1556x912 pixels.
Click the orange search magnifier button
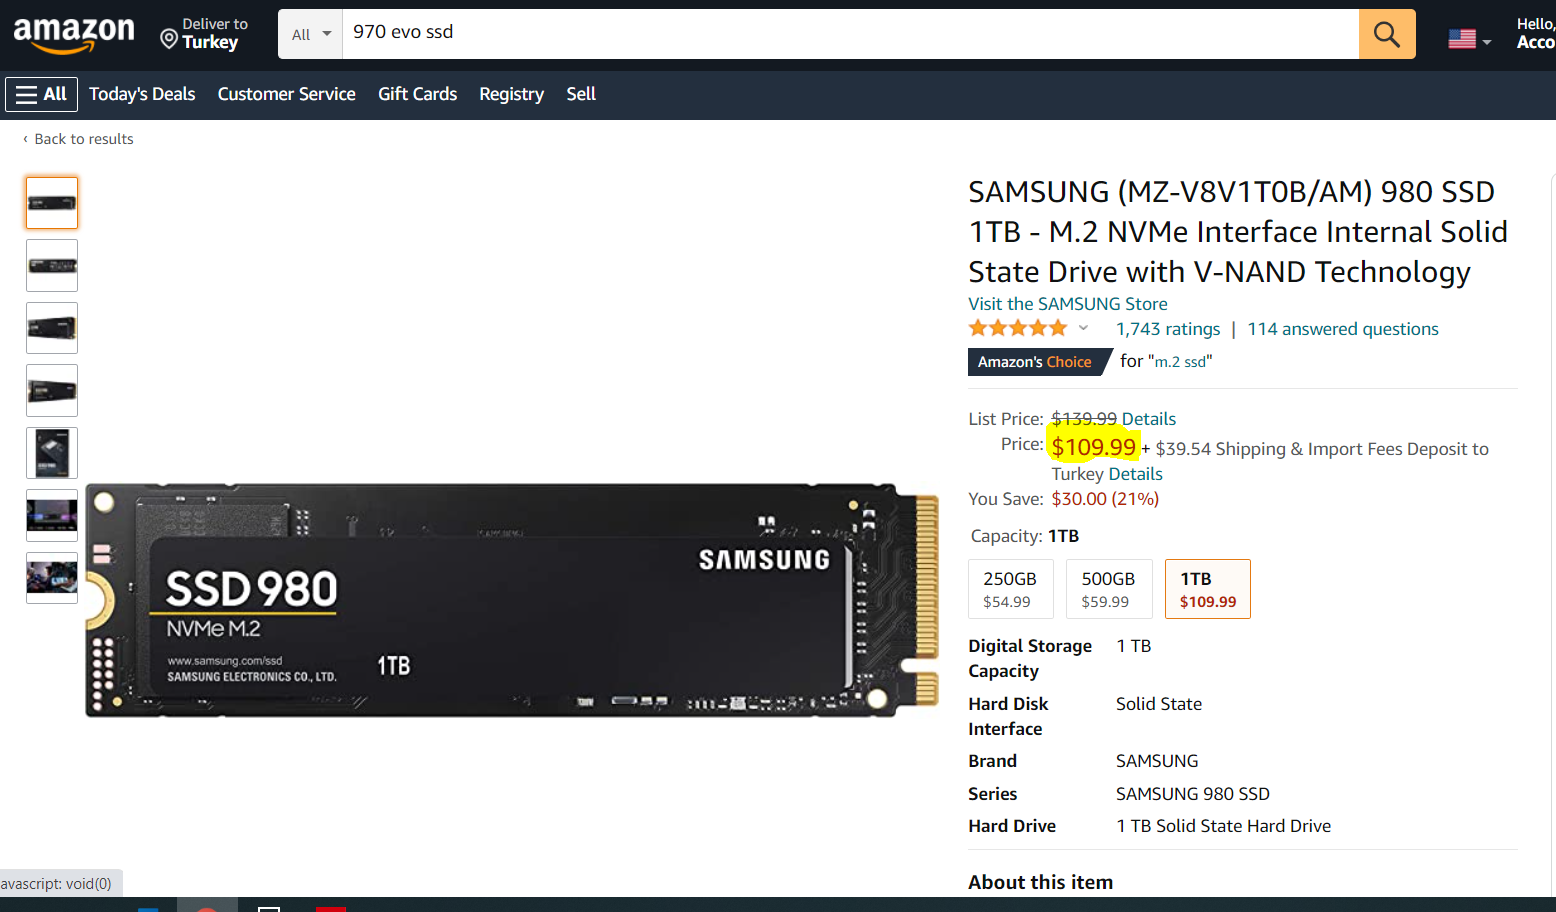click(1387, 34)
